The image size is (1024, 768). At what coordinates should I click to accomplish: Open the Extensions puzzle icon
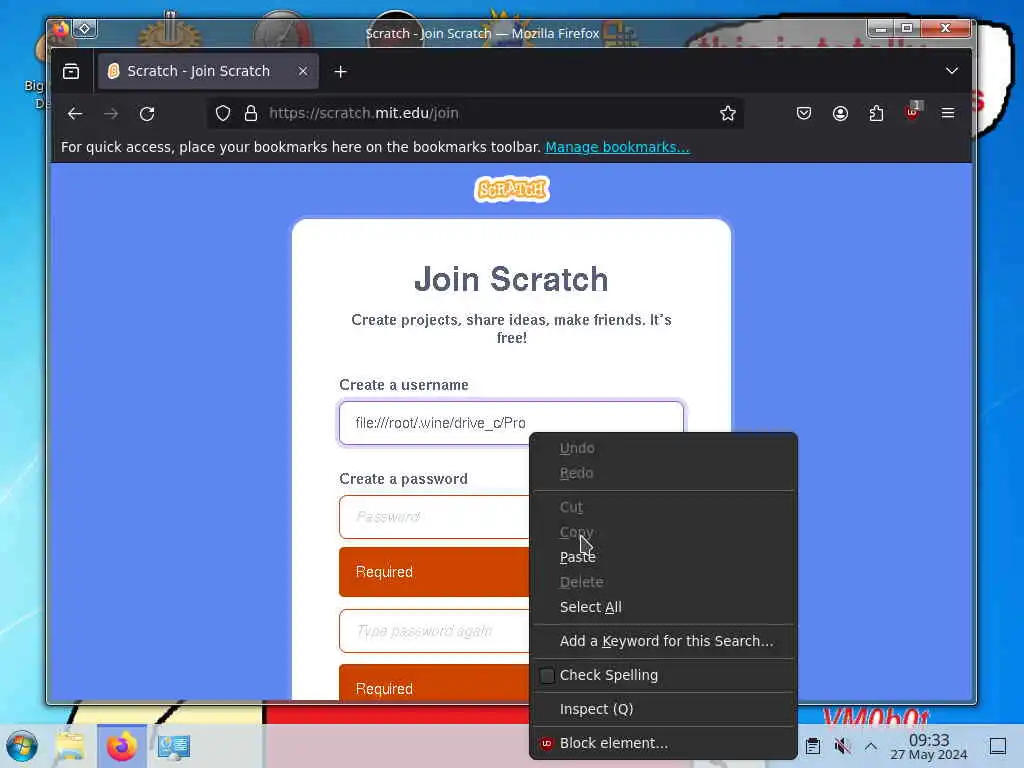pos(876,114)
